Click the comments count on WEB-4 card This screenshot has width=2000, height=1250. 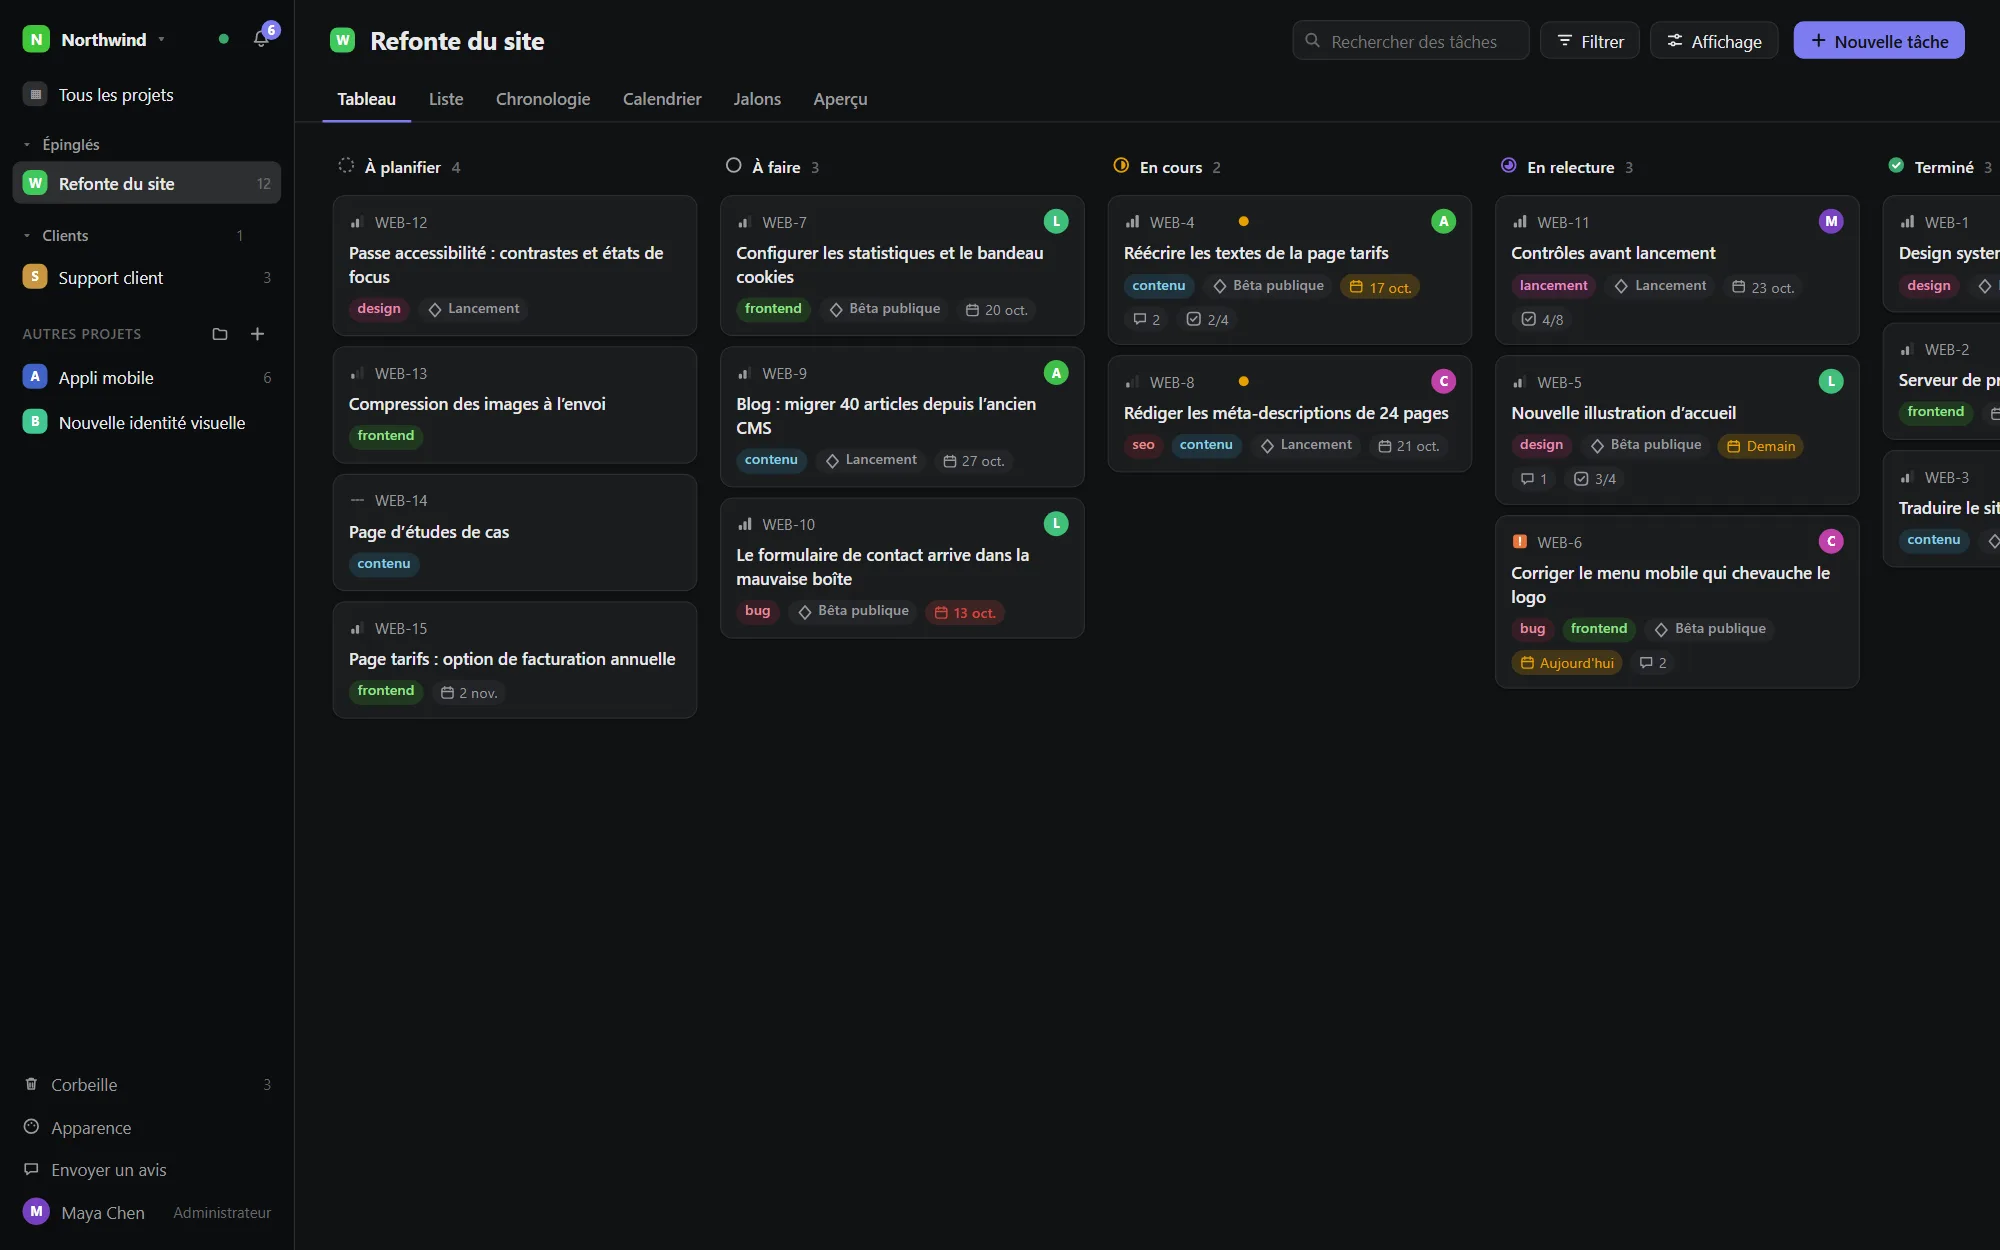(1146, 320)
